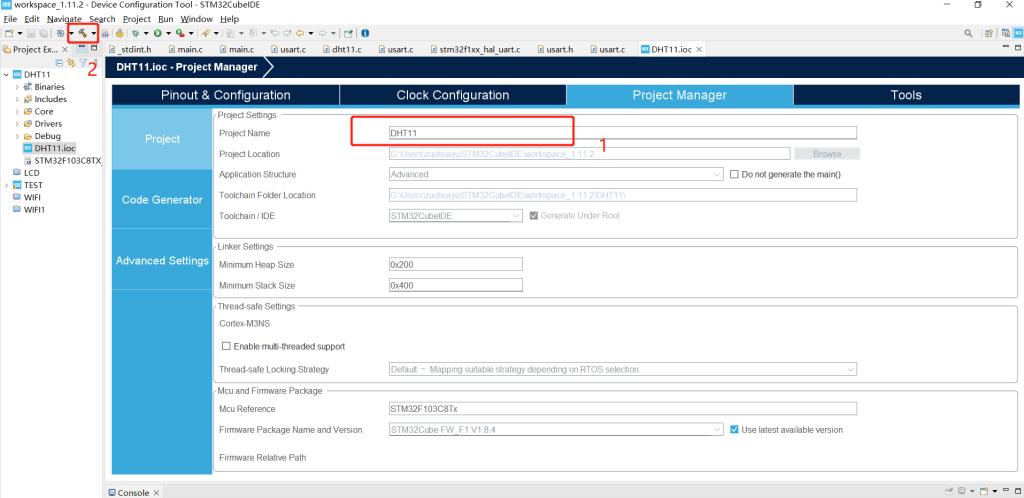
Task: Click the Pin Editor icon in toolbar
Action: point(348,33)
